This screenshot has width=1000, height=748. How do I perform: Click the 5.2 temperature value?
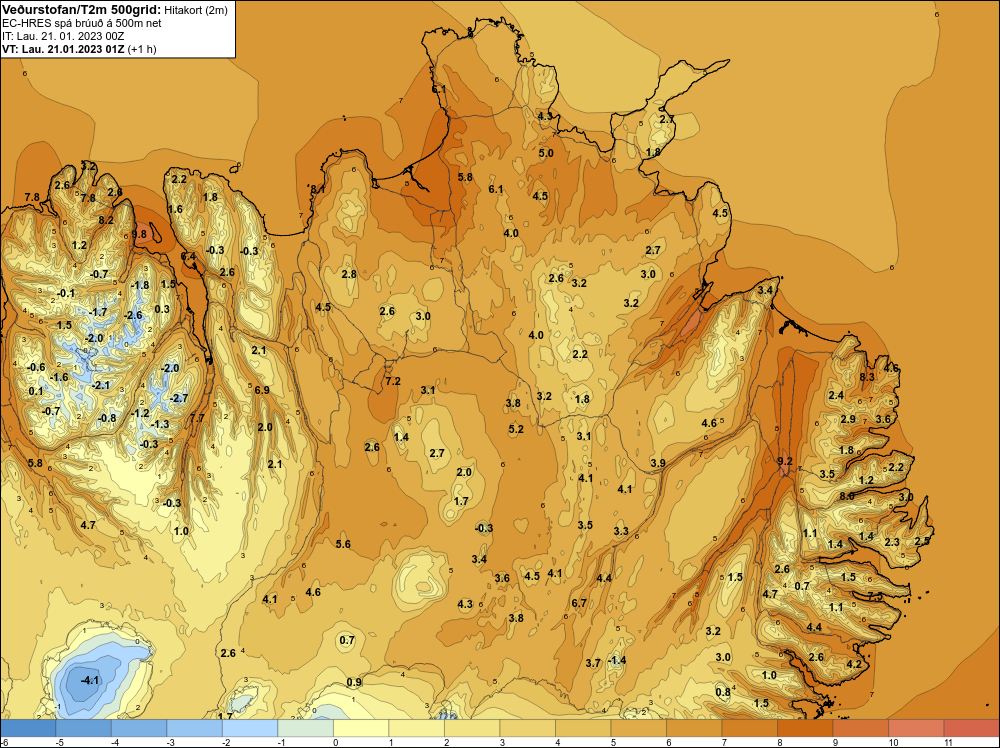(516, 429)
